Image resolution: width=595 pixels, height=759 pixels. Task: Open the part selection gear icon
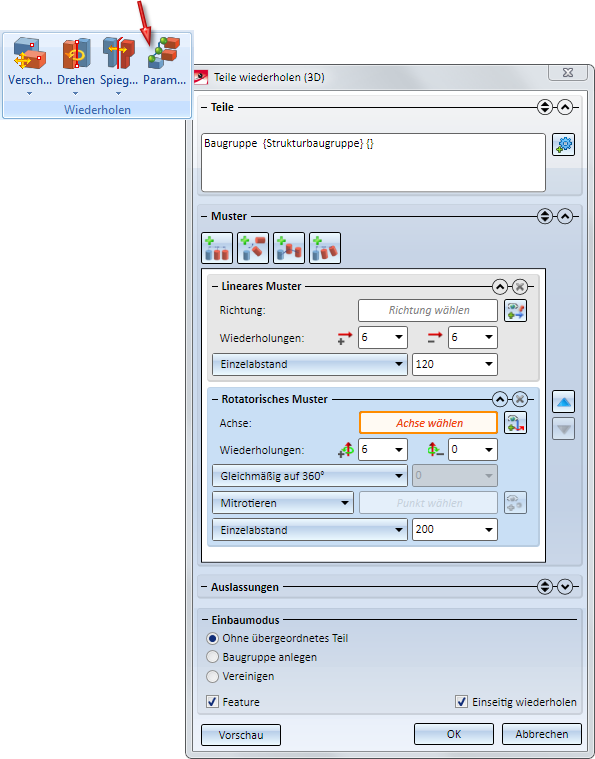point(564,145)
